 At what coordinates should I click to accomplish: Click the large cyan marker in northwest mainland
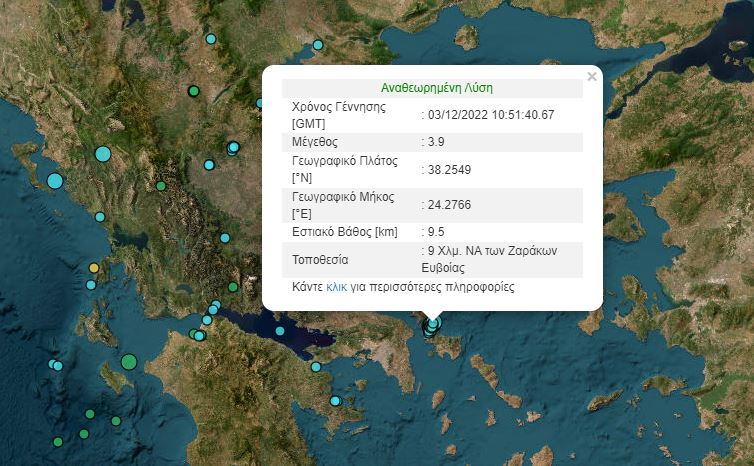[x=103, y=153]
